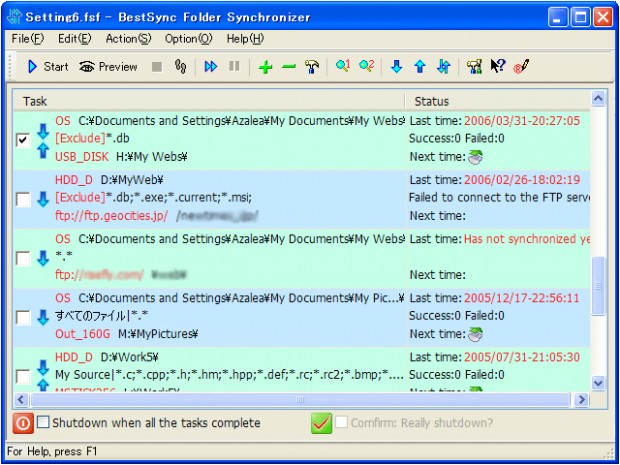Click the blue down arrow toolbar icon
Screen dimensions: 620x465
pos(396,66)
